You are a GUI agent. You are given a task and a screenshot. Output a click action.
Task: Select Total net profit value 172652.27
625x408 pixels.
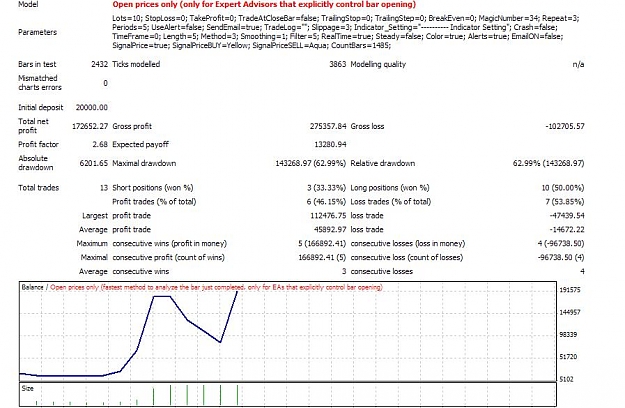tap(90, 126)
